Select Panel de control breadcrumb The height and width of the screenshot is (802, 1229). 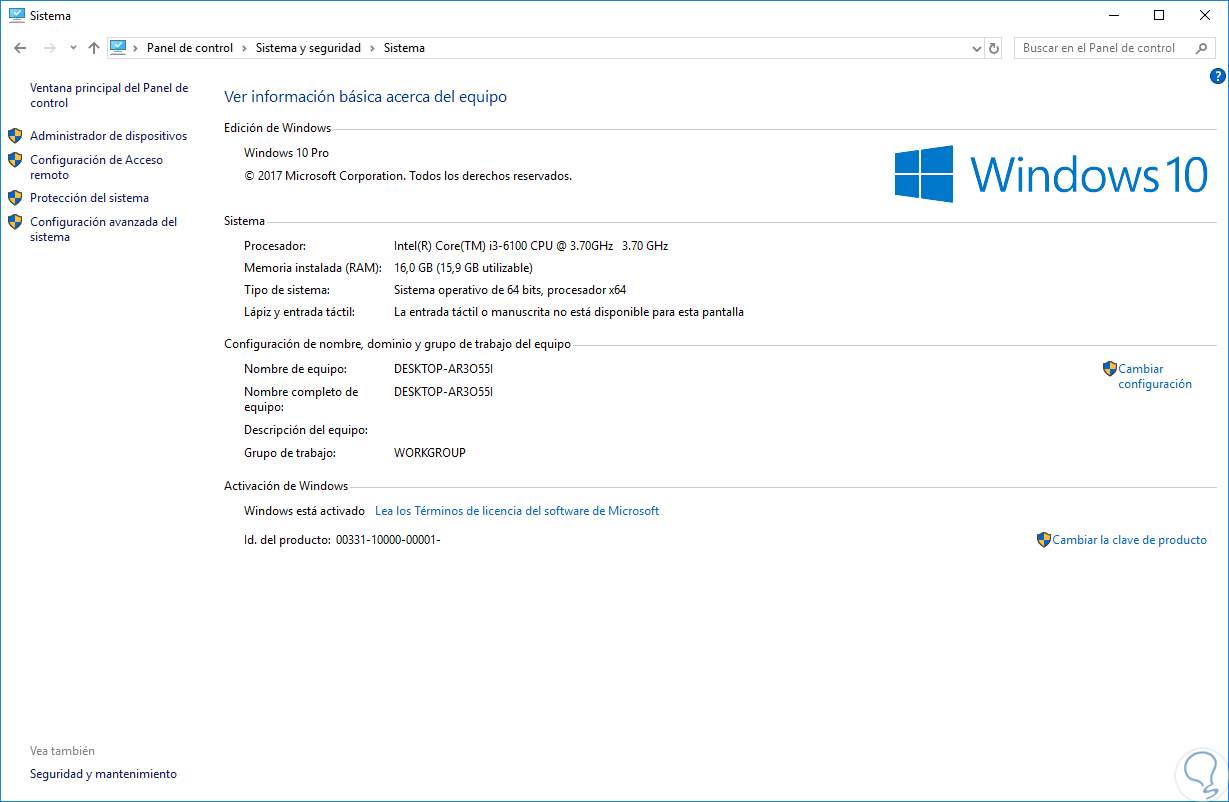[x=190, y=48]
